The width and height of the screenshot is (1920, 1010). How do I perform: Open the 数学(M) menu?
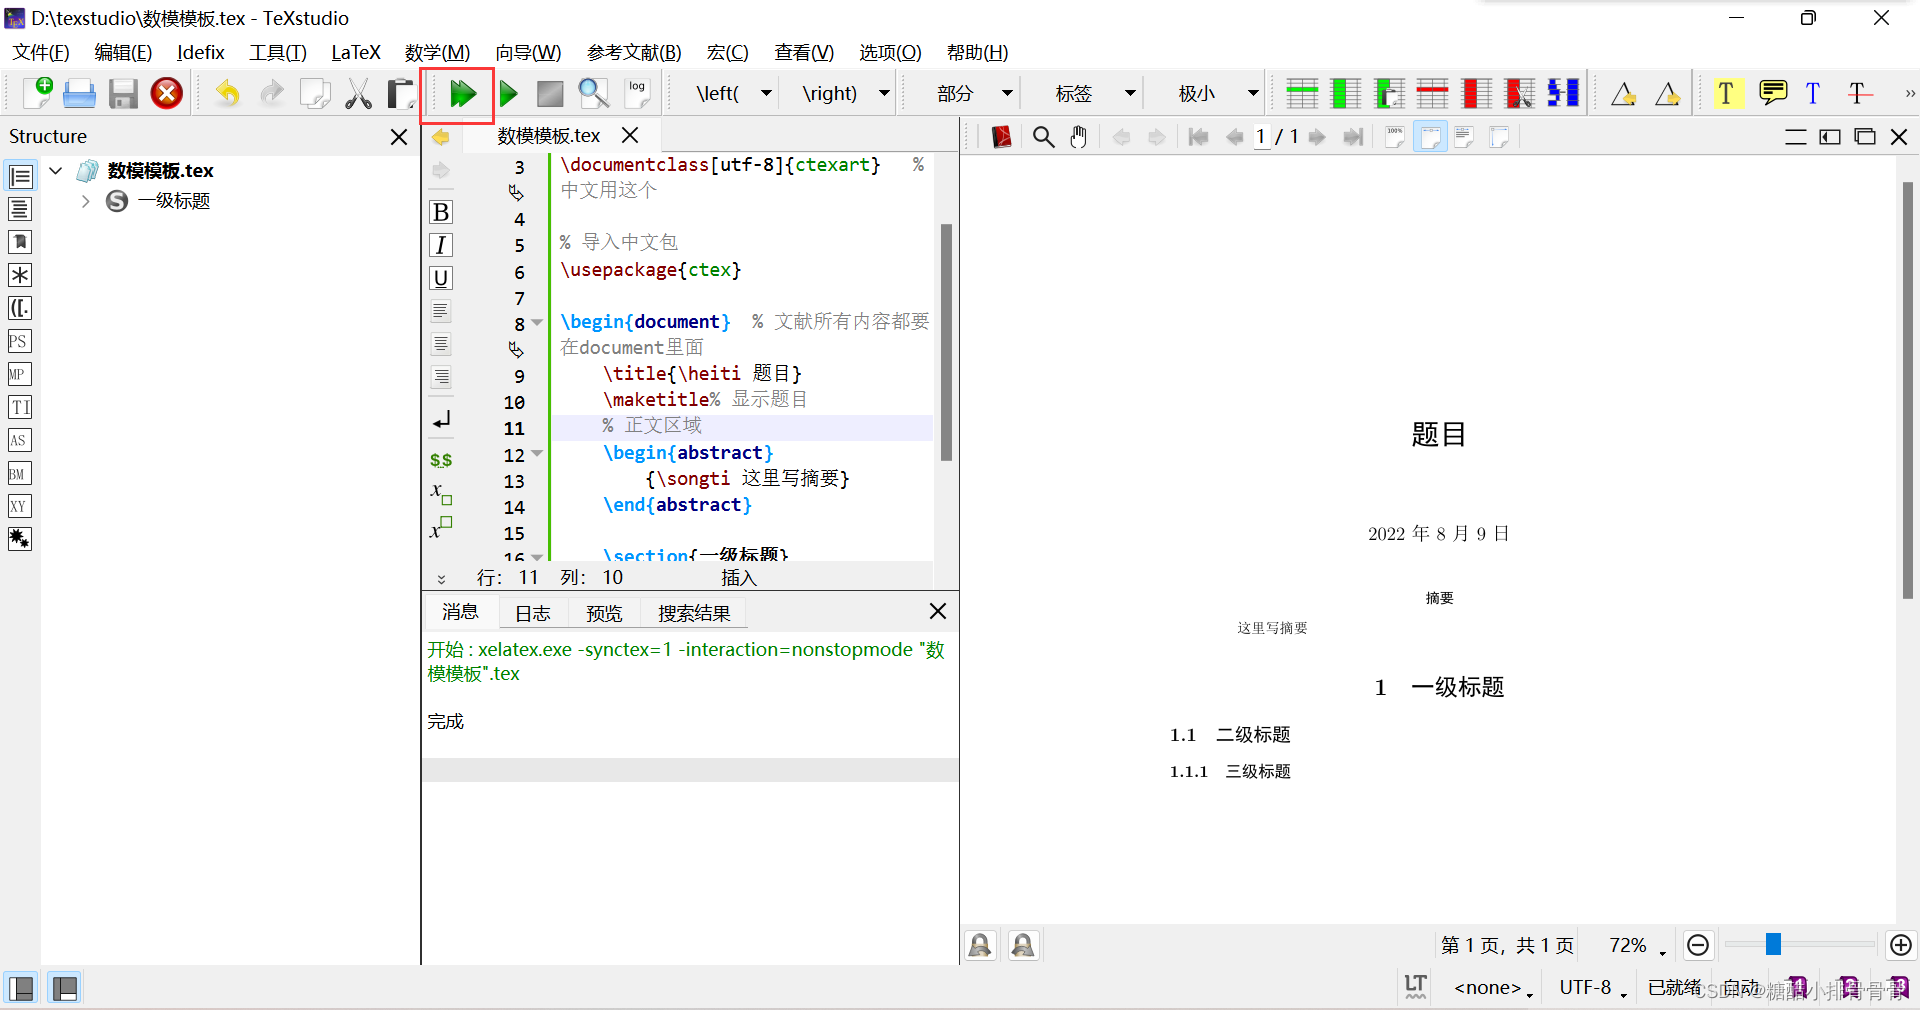click(x=437, y=52)
